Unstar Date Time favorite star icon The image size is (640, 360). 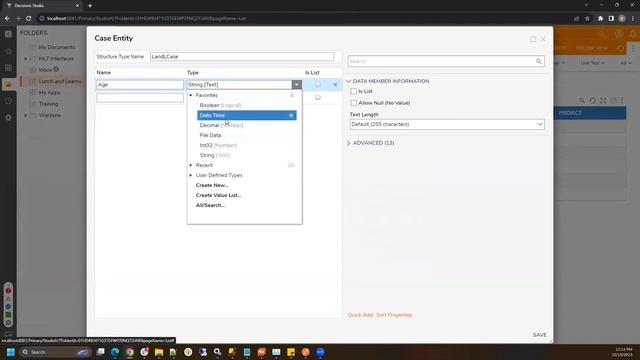tap(291, 116)
